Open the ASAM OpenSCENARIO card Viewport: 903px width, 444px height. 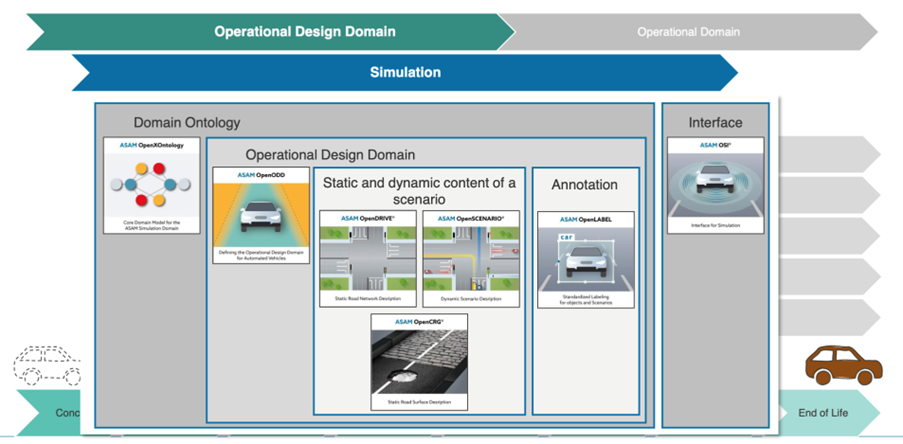[471, 259]
